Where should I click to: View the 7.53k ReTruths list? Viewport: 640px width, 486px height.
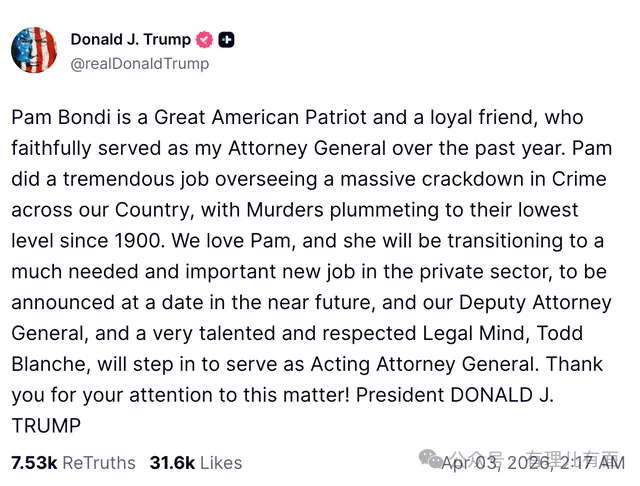click(x=73, y=462)
